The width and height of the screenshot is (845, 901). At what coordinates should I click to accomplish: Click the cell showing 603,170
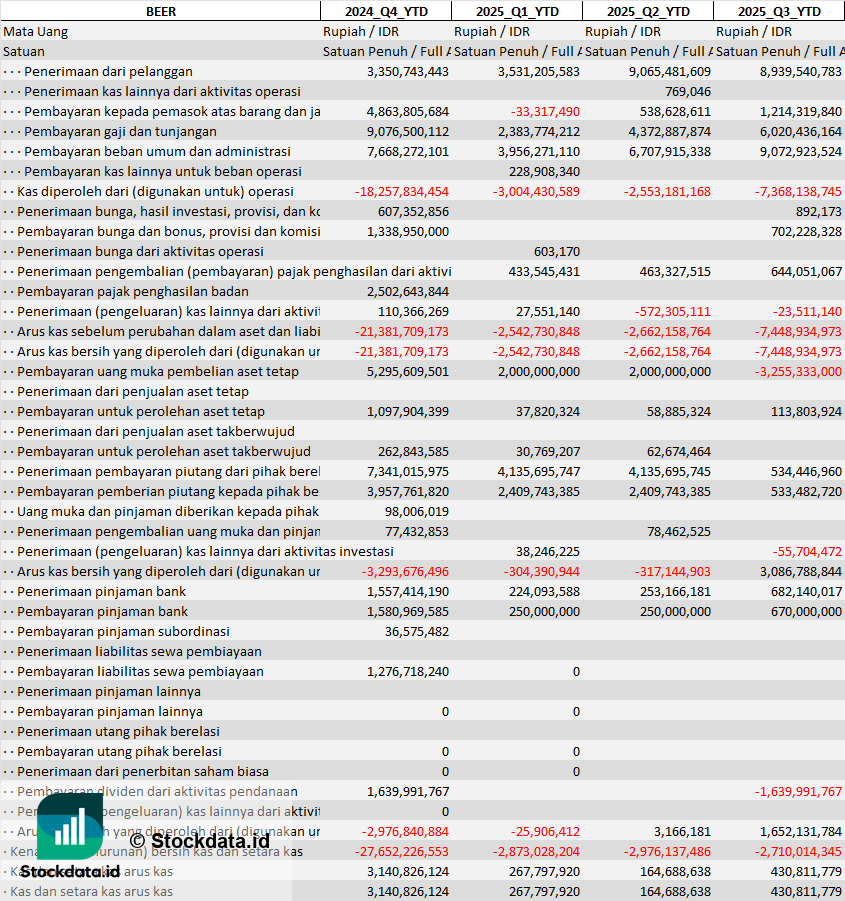(x=557, y=252)
